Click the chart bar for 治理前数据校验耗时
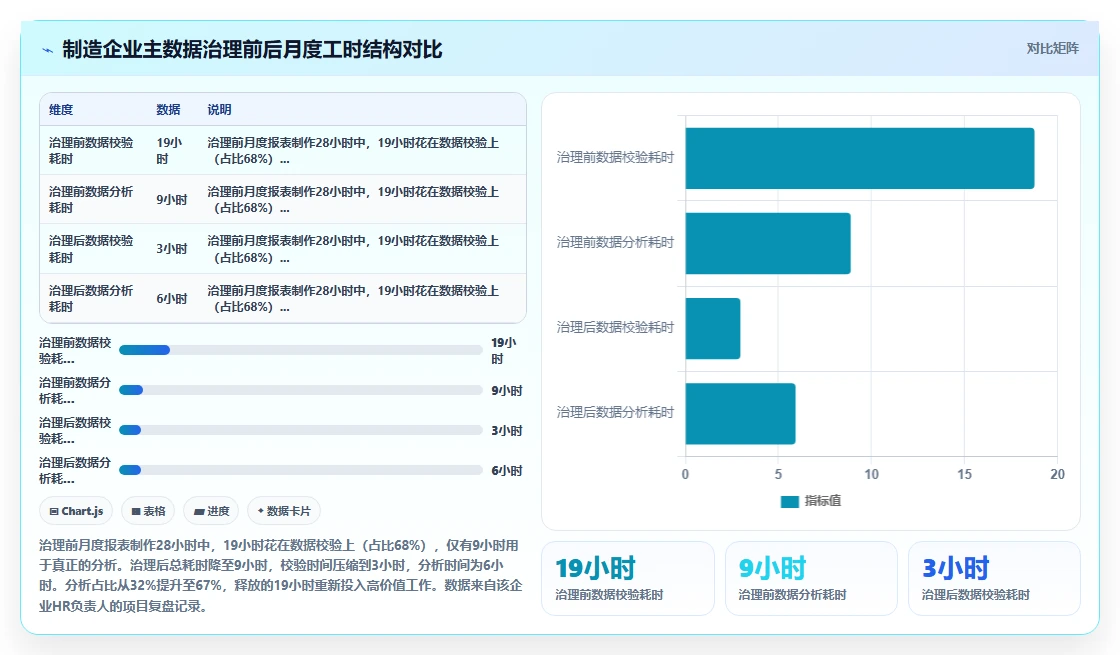This screenshot has height=655, width=1120. point(860,159)
